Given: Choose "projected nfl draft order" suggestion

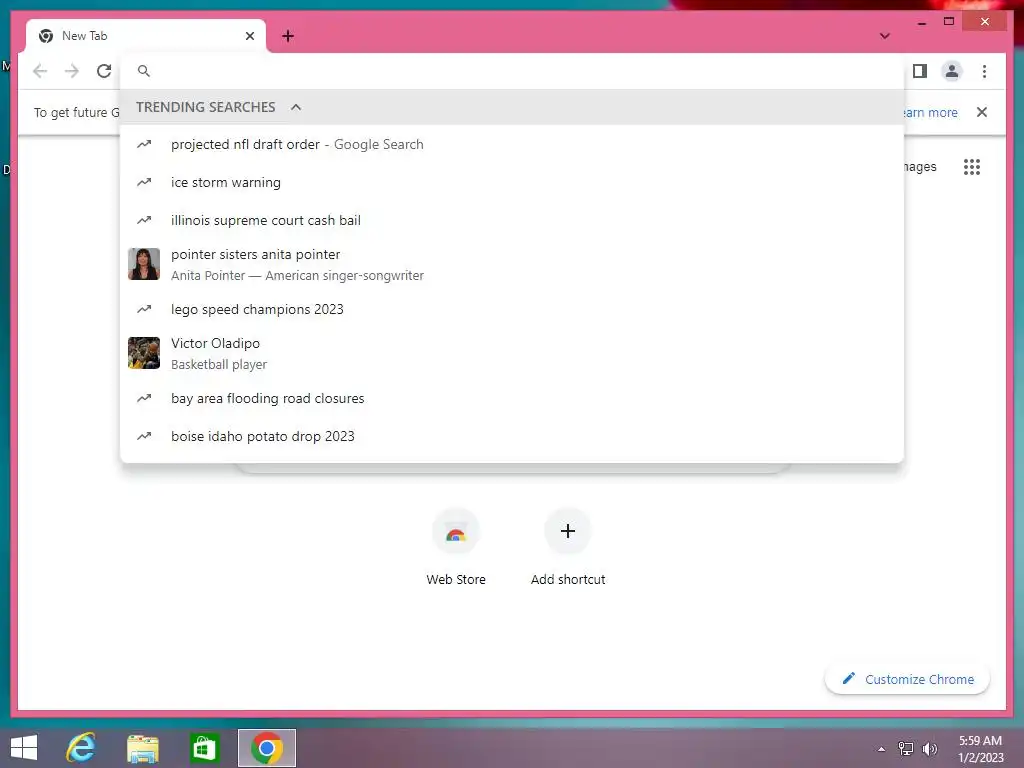Looking at the screenshot, I should pos(512,144).
